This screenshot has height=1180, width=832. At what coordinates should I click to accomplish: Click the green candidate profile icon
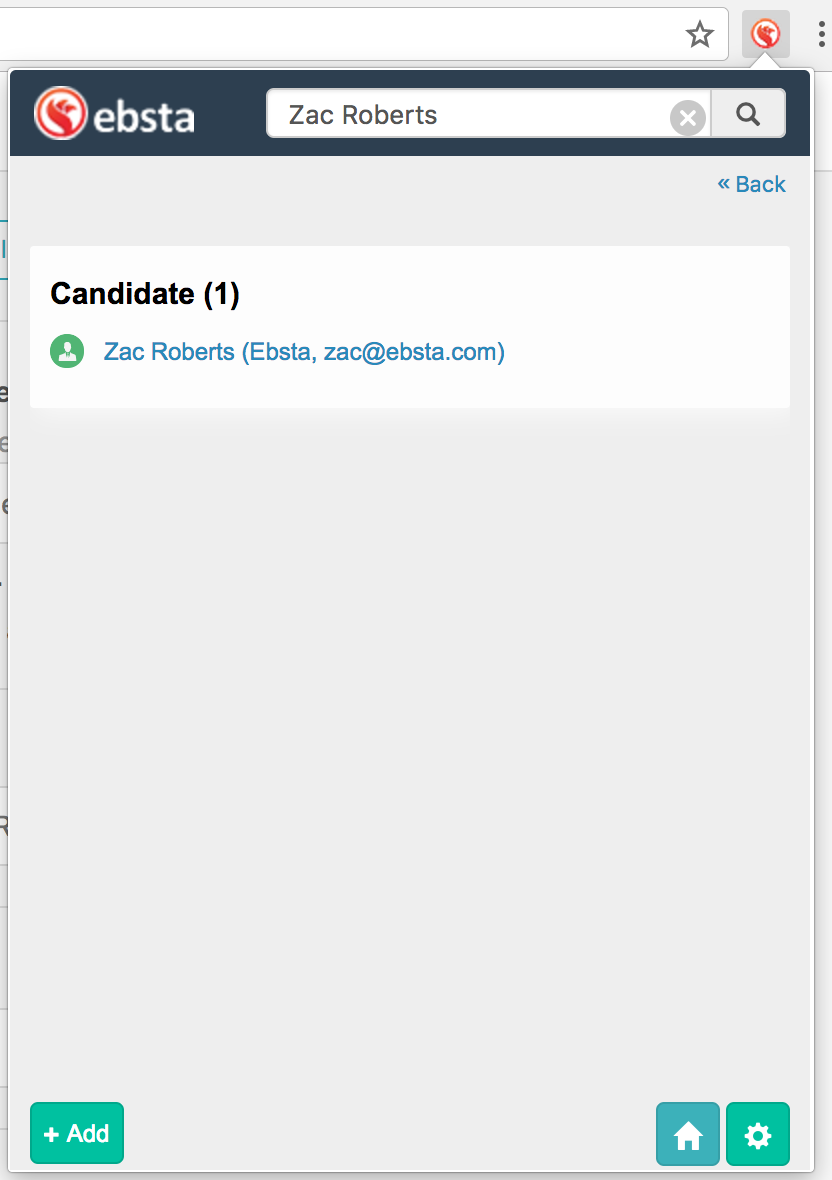(x=67, y=352)
